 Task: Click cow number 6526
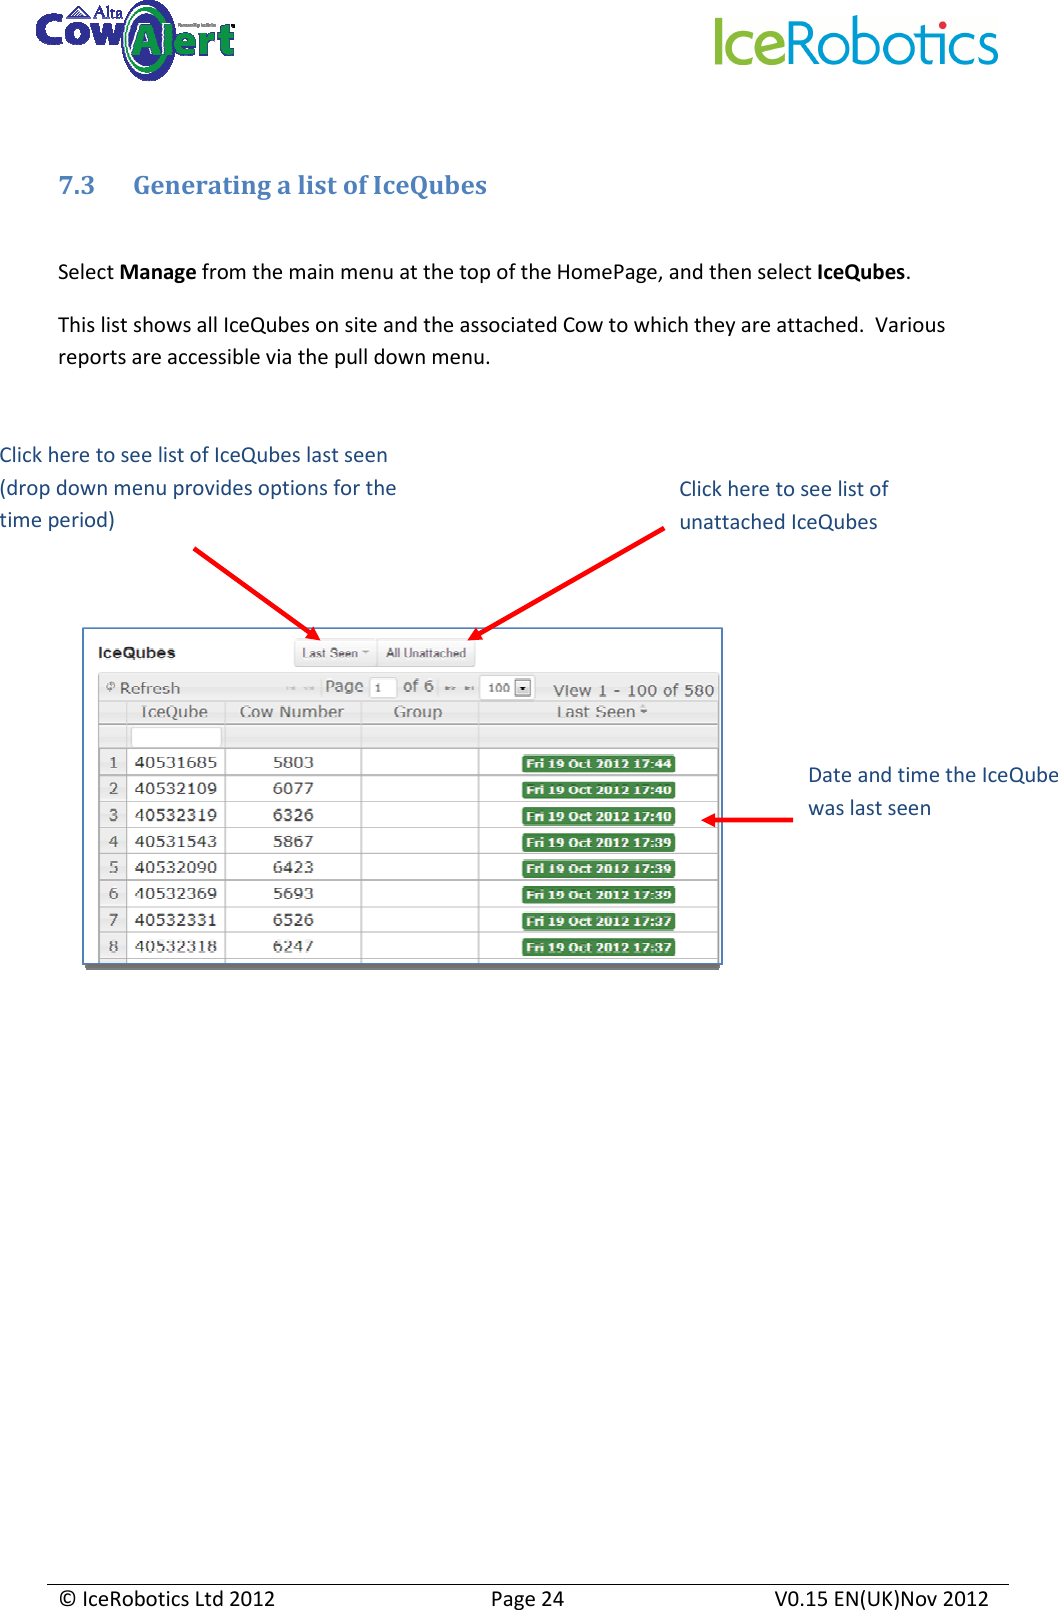(x=293, y=920)
